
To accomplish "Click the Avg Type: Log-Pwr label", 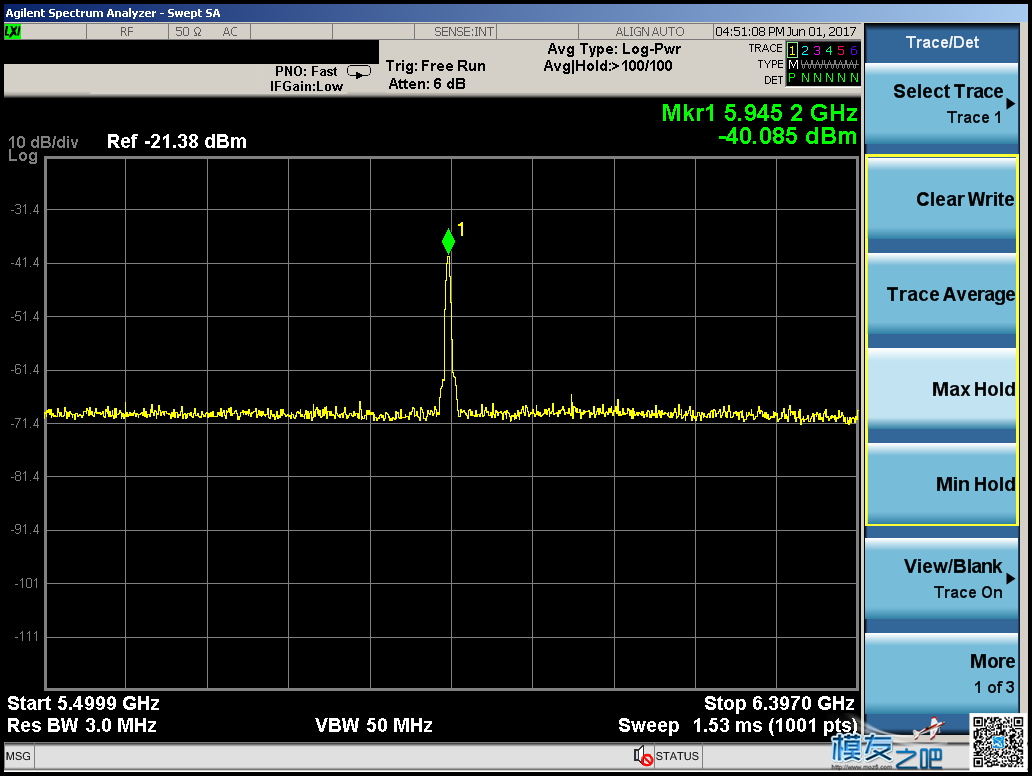I will pyautogui.click(x=614, y=49).
